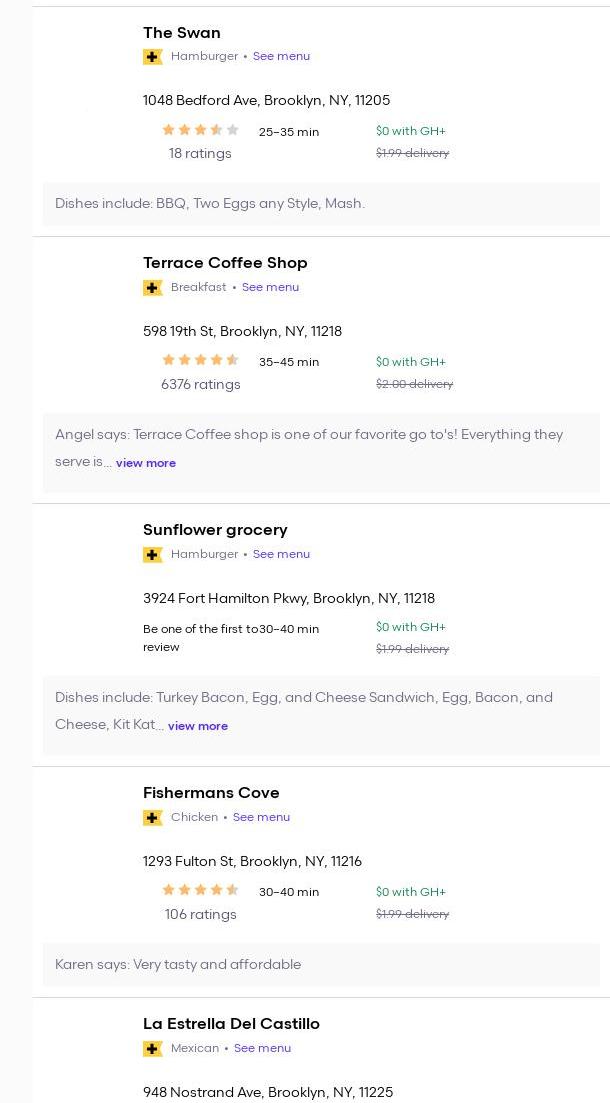Click the GH+ badge under Sunflower grocery
The width and height of the screenshot is (610, 1103).
153,555
